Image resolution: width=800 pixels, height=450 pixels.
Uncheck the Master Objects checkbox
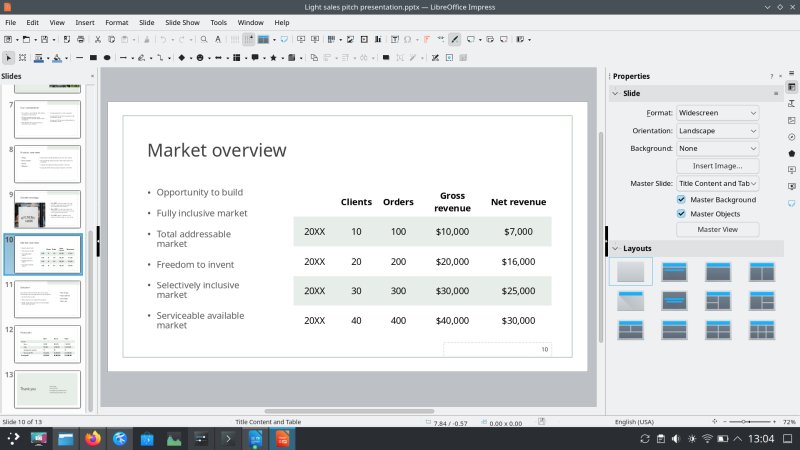(x=682, y=214)
